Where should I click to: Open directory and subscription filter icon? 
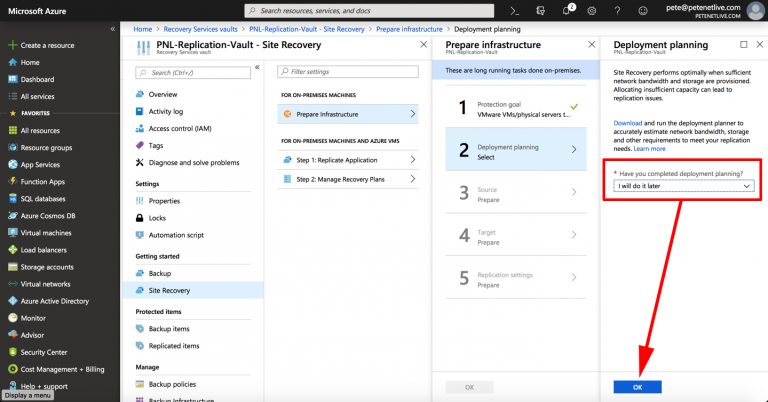point(540,11)
